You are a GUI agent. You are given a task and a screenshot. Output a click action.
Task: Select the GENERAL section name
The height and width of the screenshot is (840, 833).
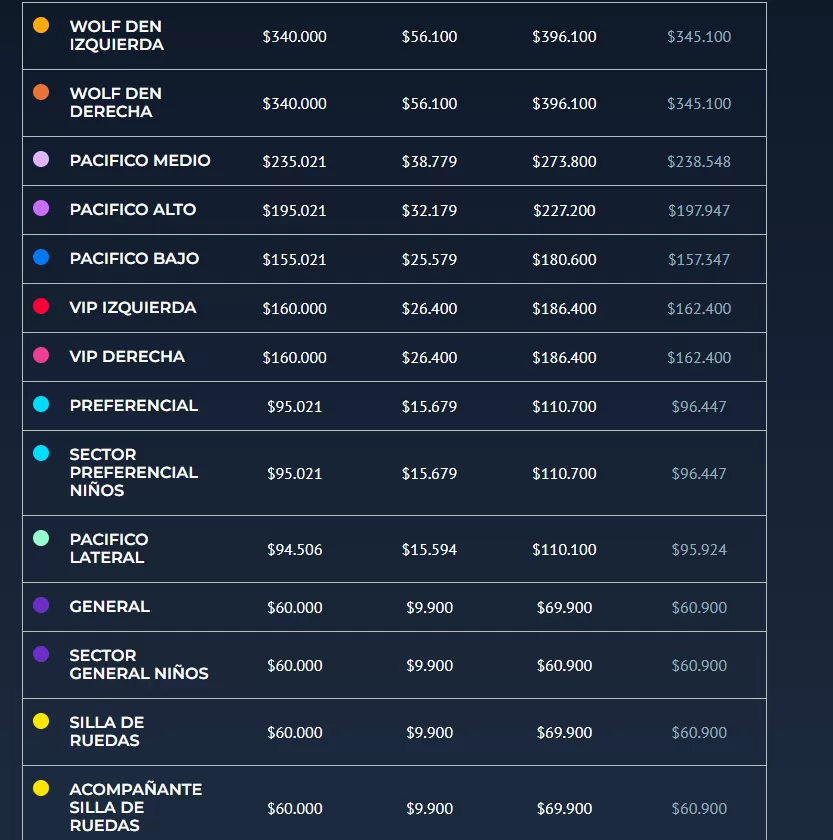[x=110, y=607]
